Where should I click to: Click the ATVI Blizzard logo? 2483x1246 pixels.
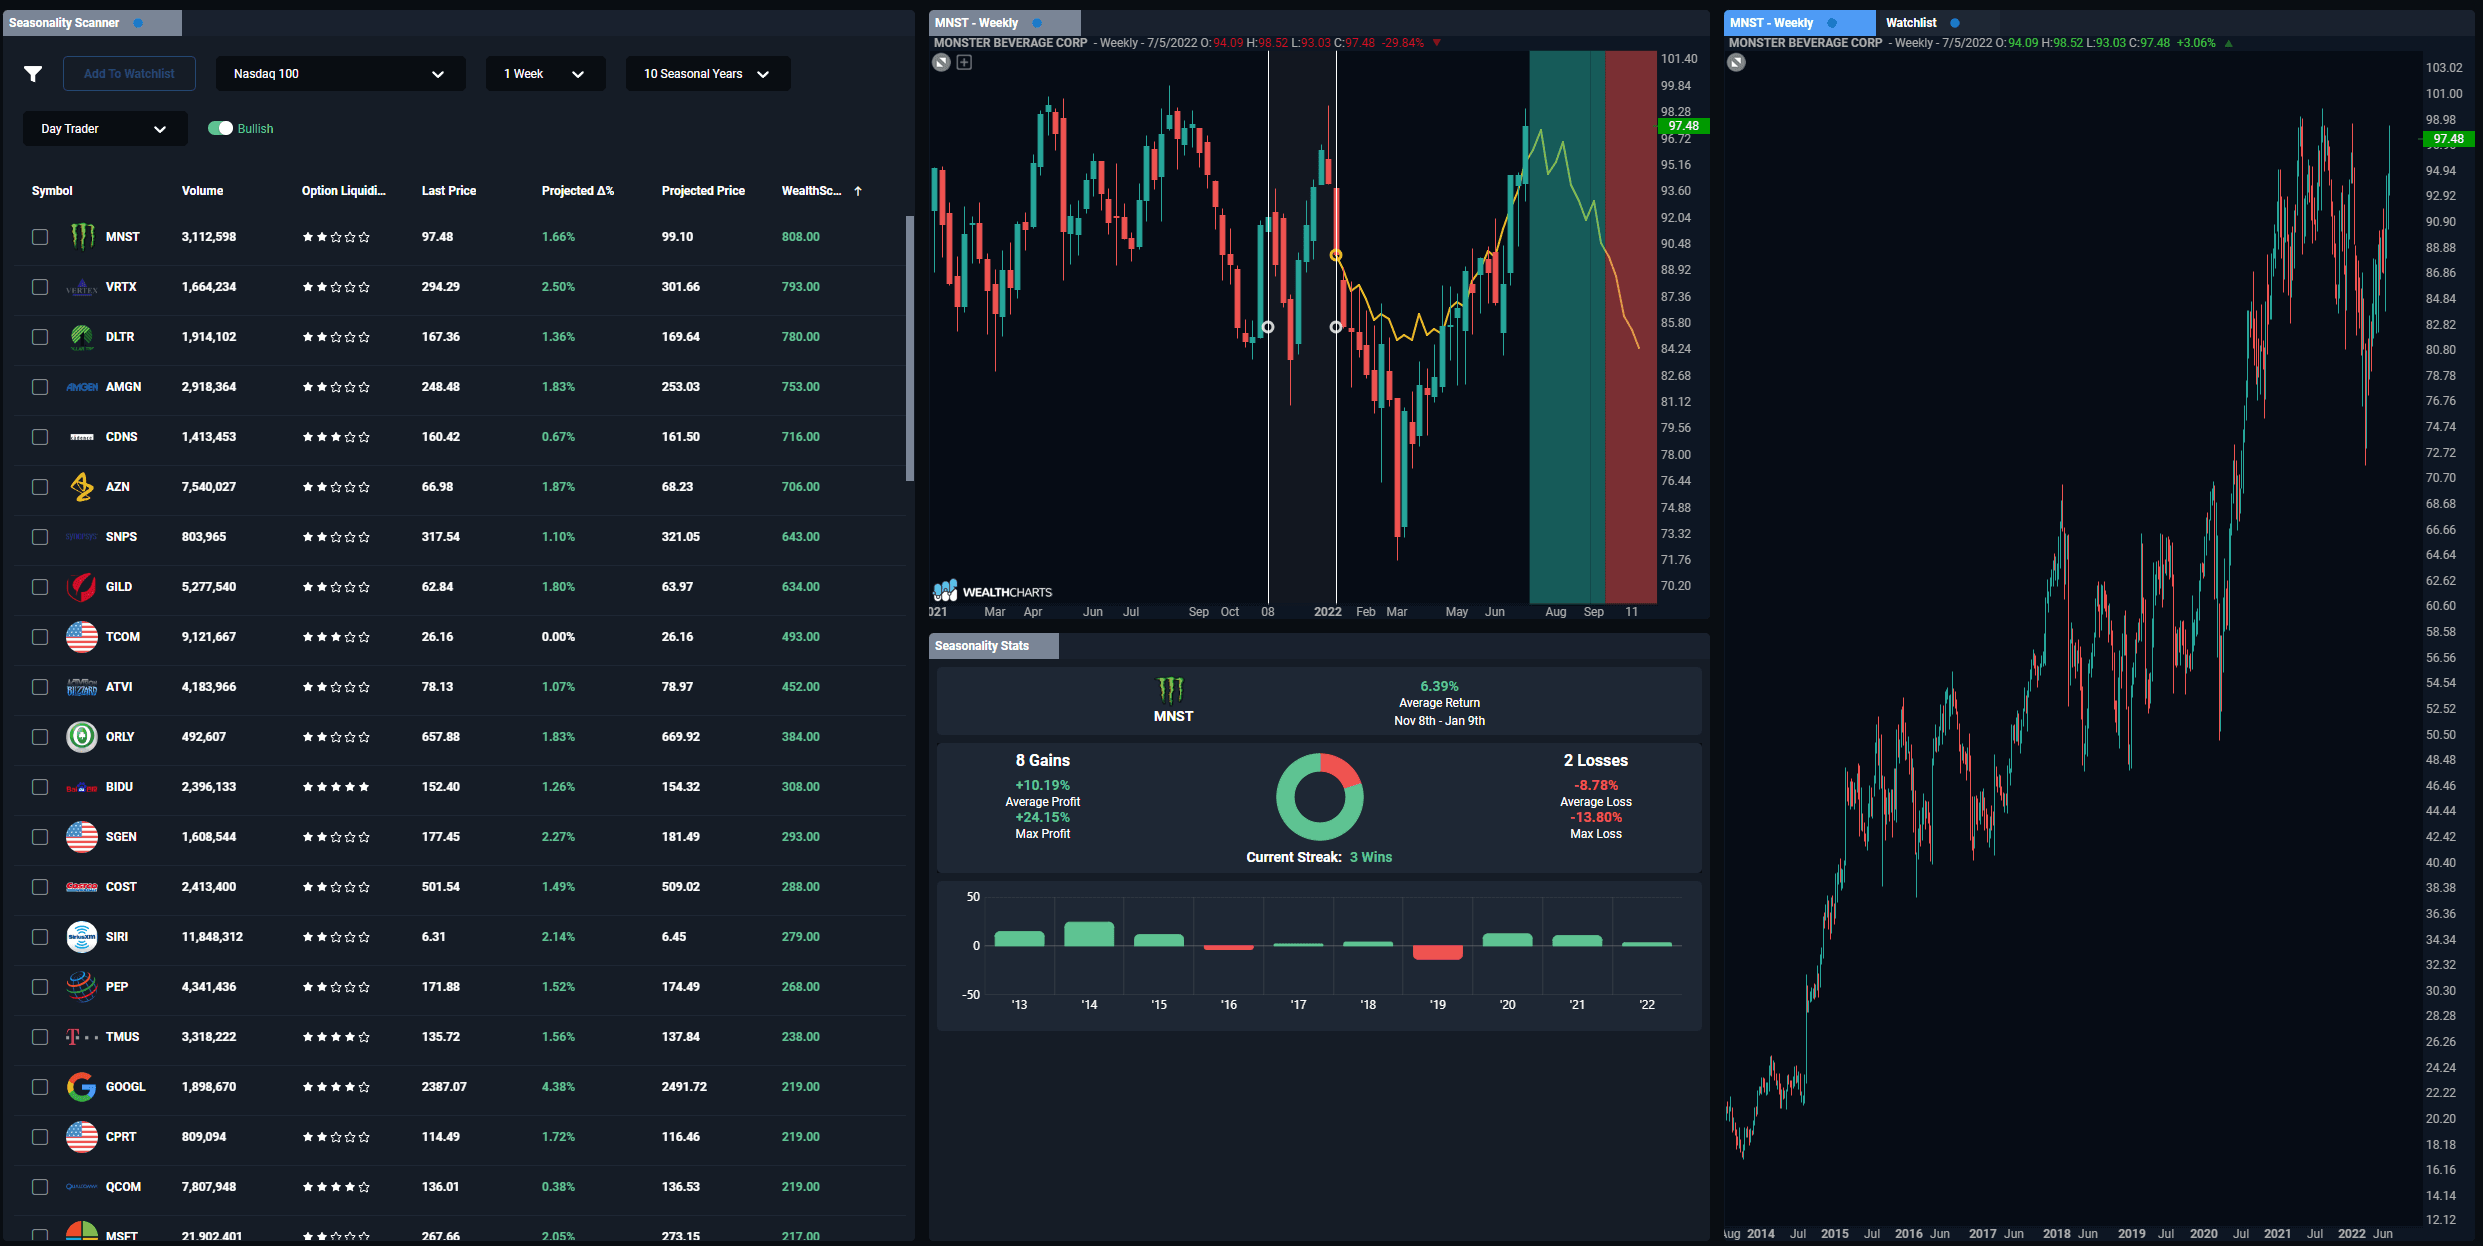[82, 687]
